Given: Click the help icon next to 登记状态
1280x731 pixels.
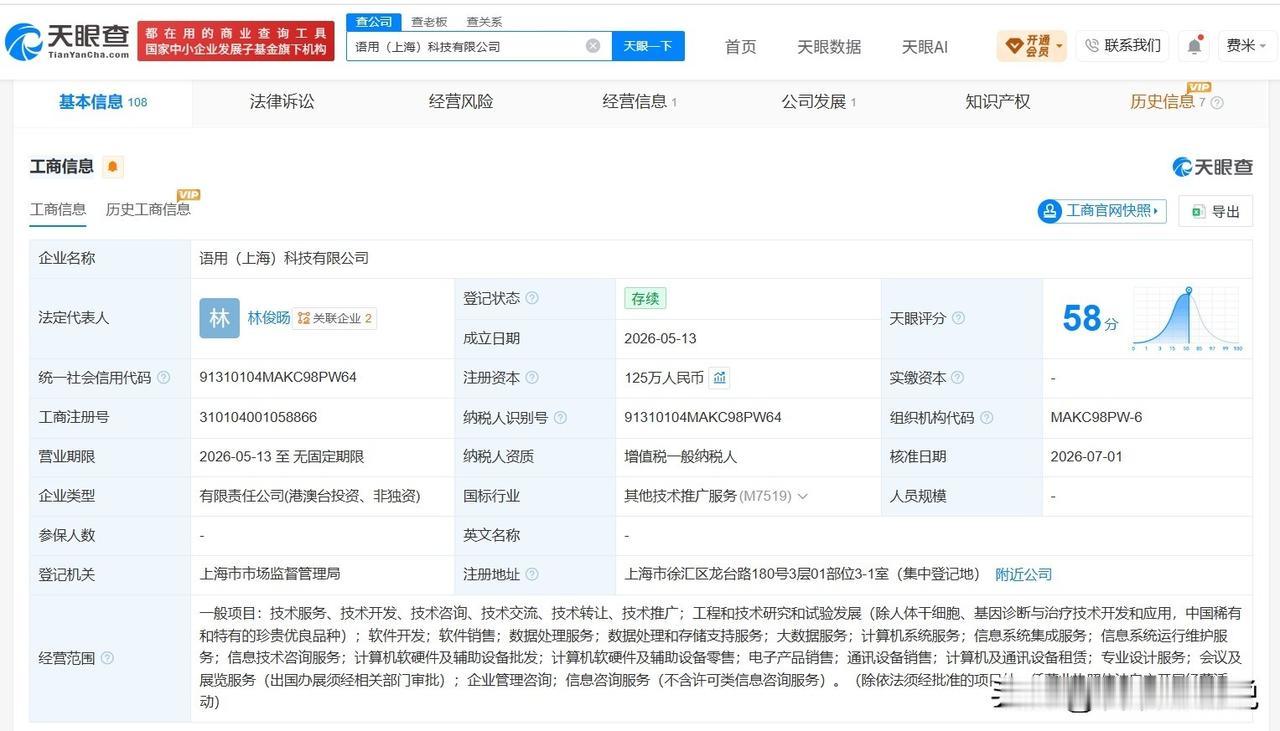Looking at the screenshot, I should tap(532, 298).
